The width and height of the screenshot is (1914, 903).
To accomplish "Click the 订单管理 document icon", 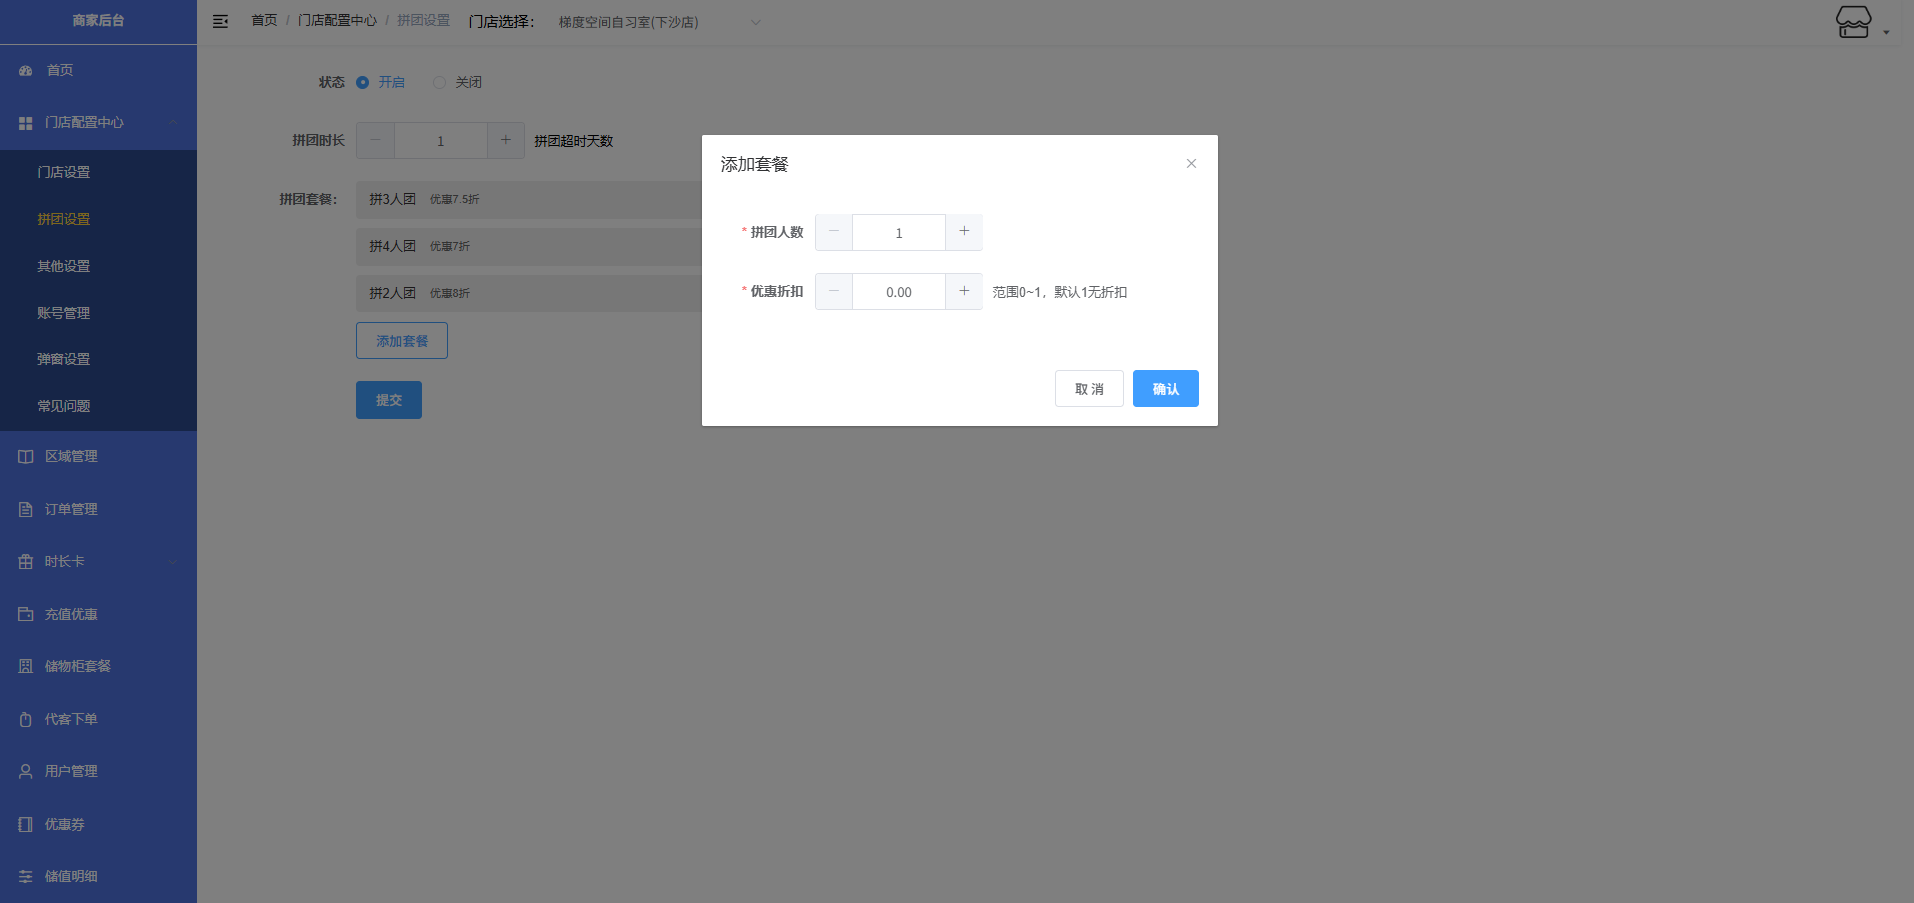I will pos(26,510).
